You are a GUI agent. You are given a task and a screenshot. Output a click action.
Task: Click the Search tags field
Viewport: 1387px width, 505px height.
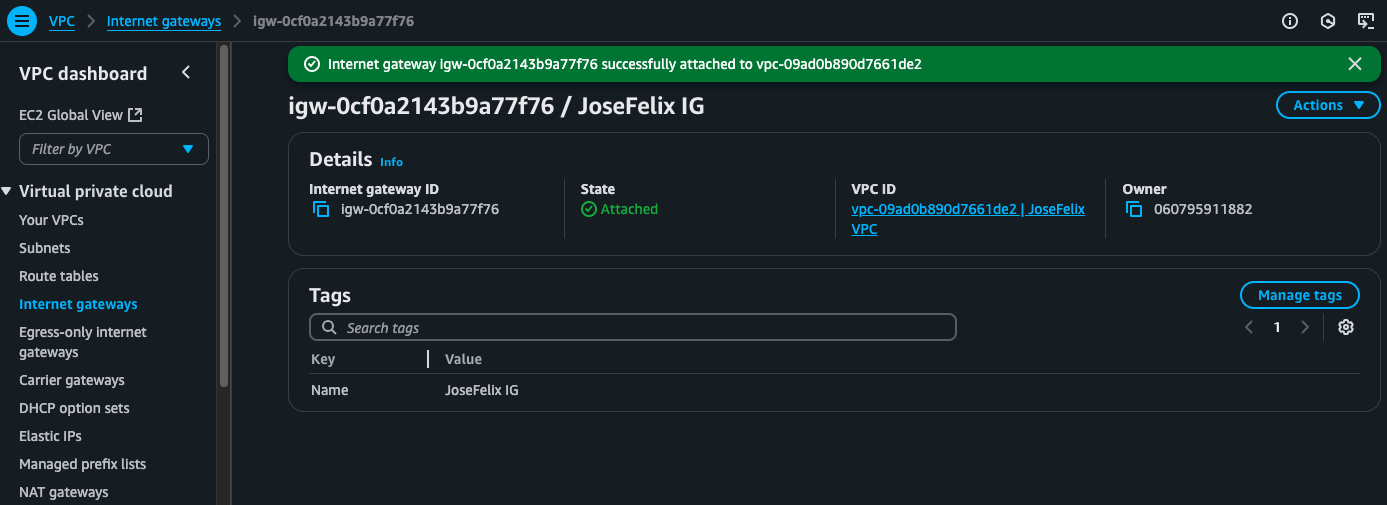633,328
